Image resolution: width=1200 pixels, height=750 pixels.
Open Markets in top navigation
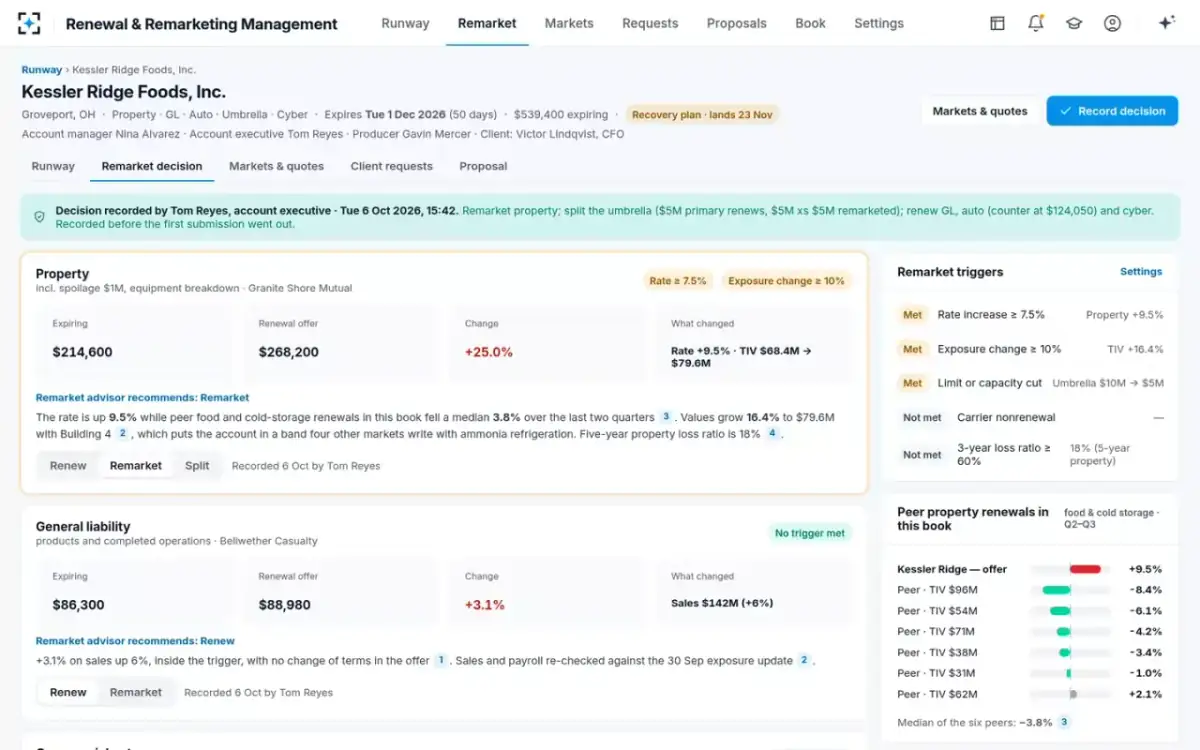[569, 23]
